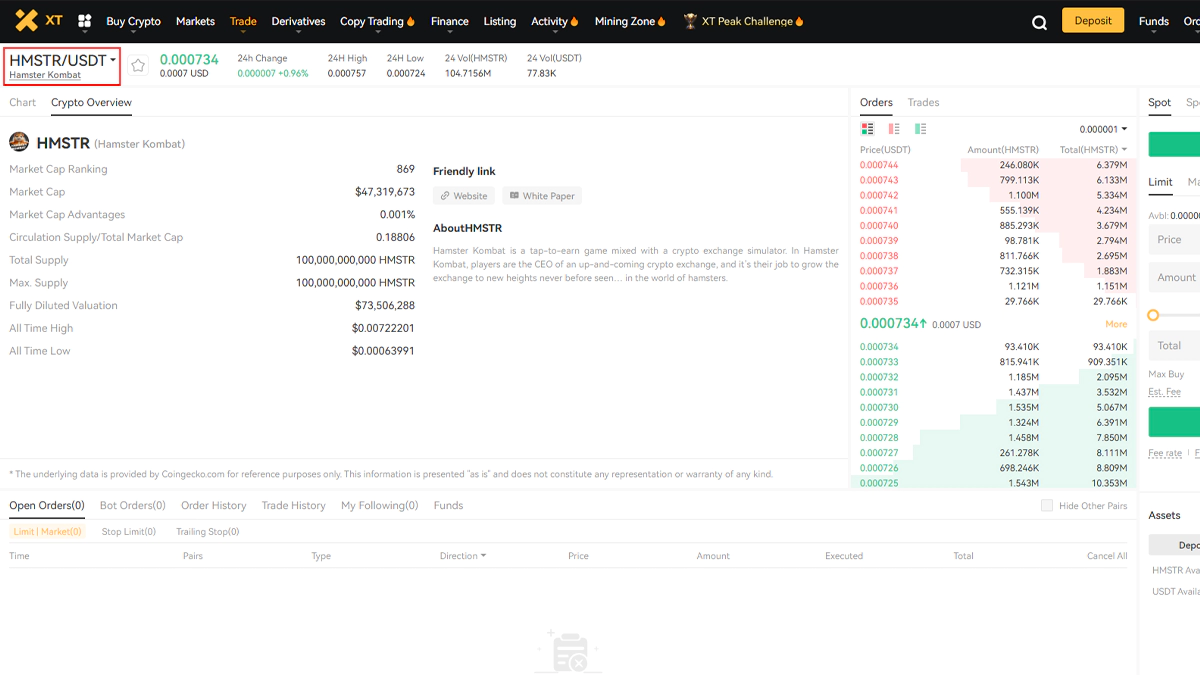The width and height of the screenshot is (1200, 675).
Task: Open the White Paper link
Action: tap(541, 196)
